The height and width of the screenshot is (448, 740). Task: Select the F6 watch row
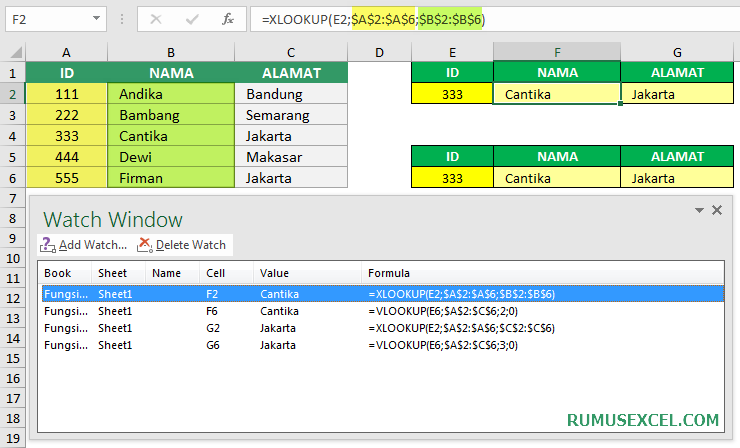click(x=382, y=311)
